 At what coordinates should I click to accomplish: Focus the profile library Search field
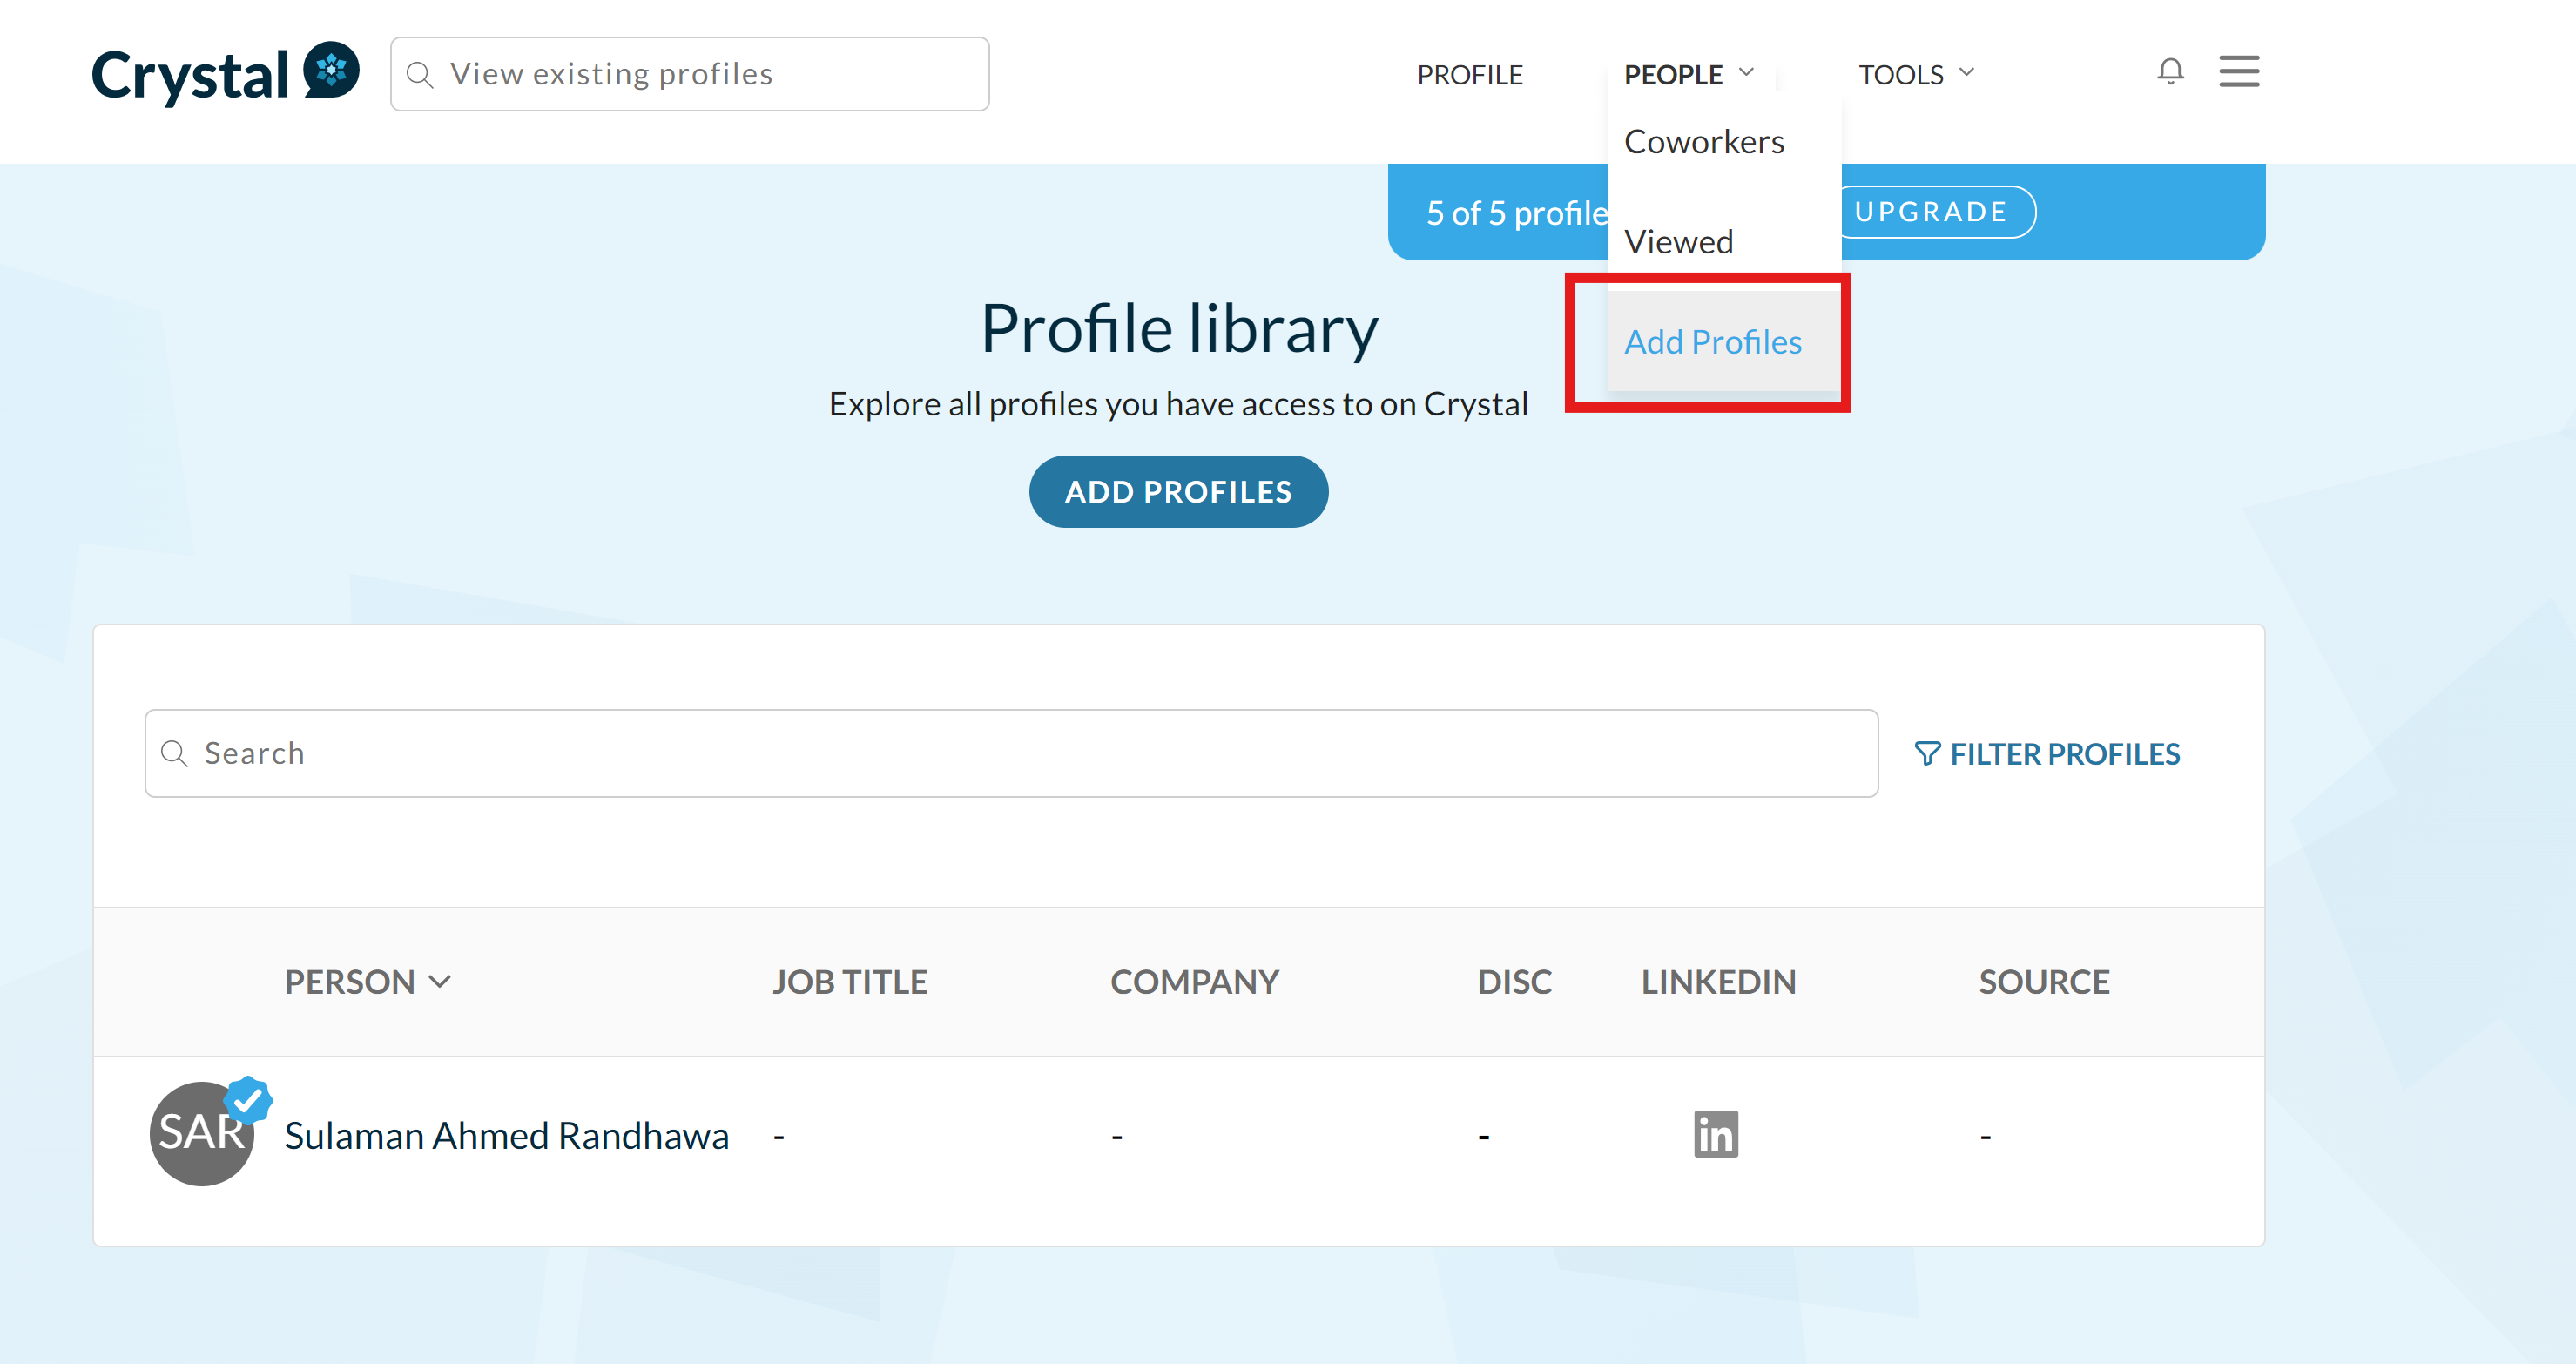(1010, 754)
